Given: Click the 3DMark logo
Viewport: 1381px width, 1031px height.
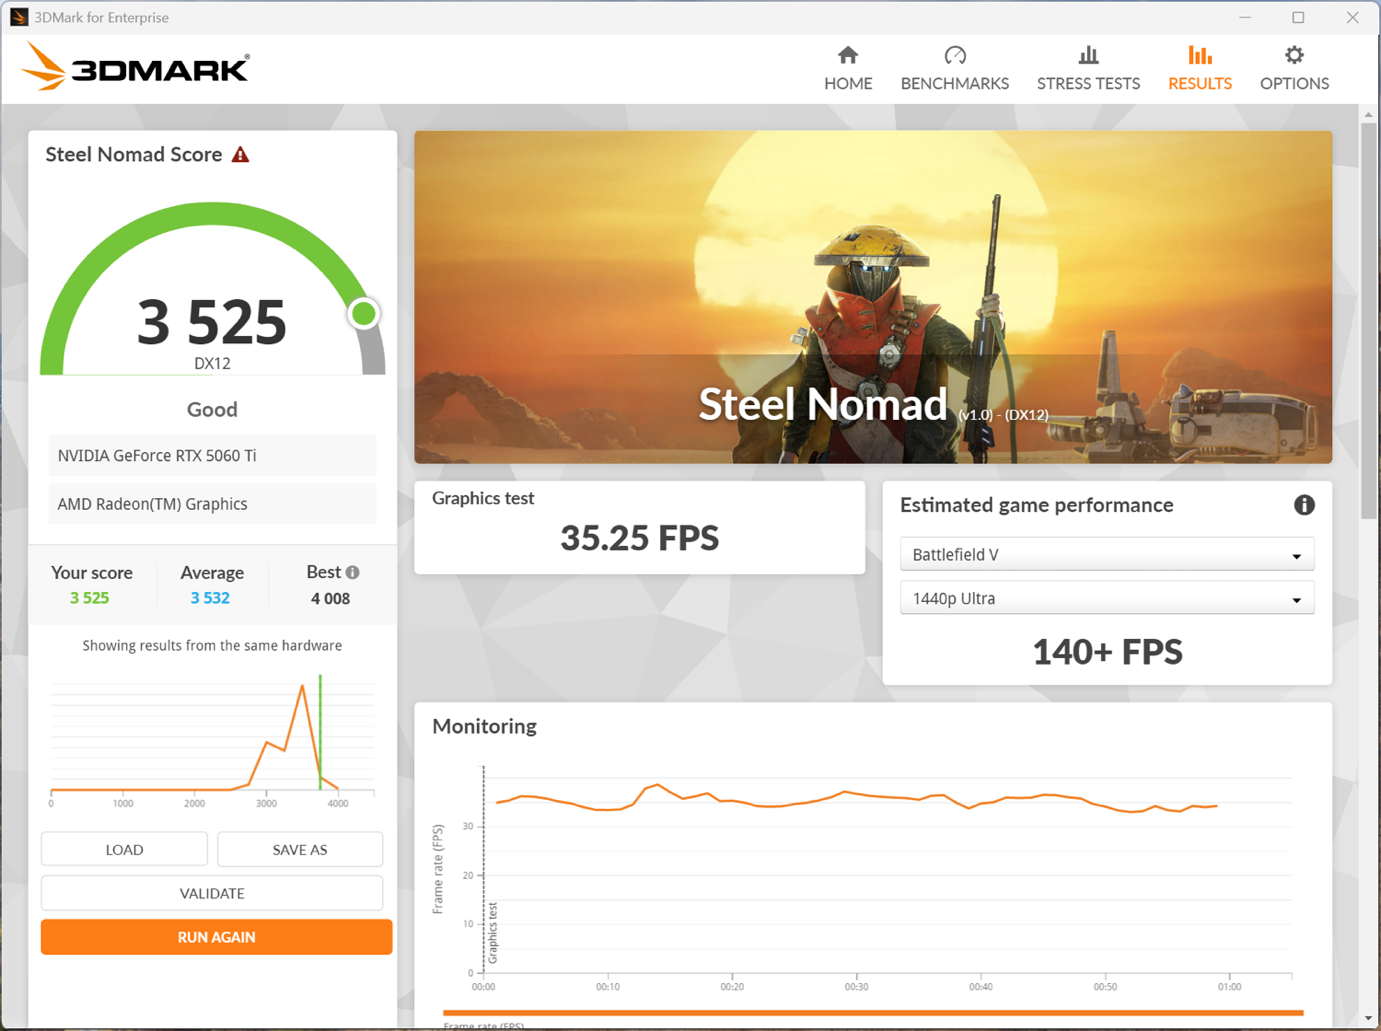Looking at the screenshot, I should (x=136, y=67).
